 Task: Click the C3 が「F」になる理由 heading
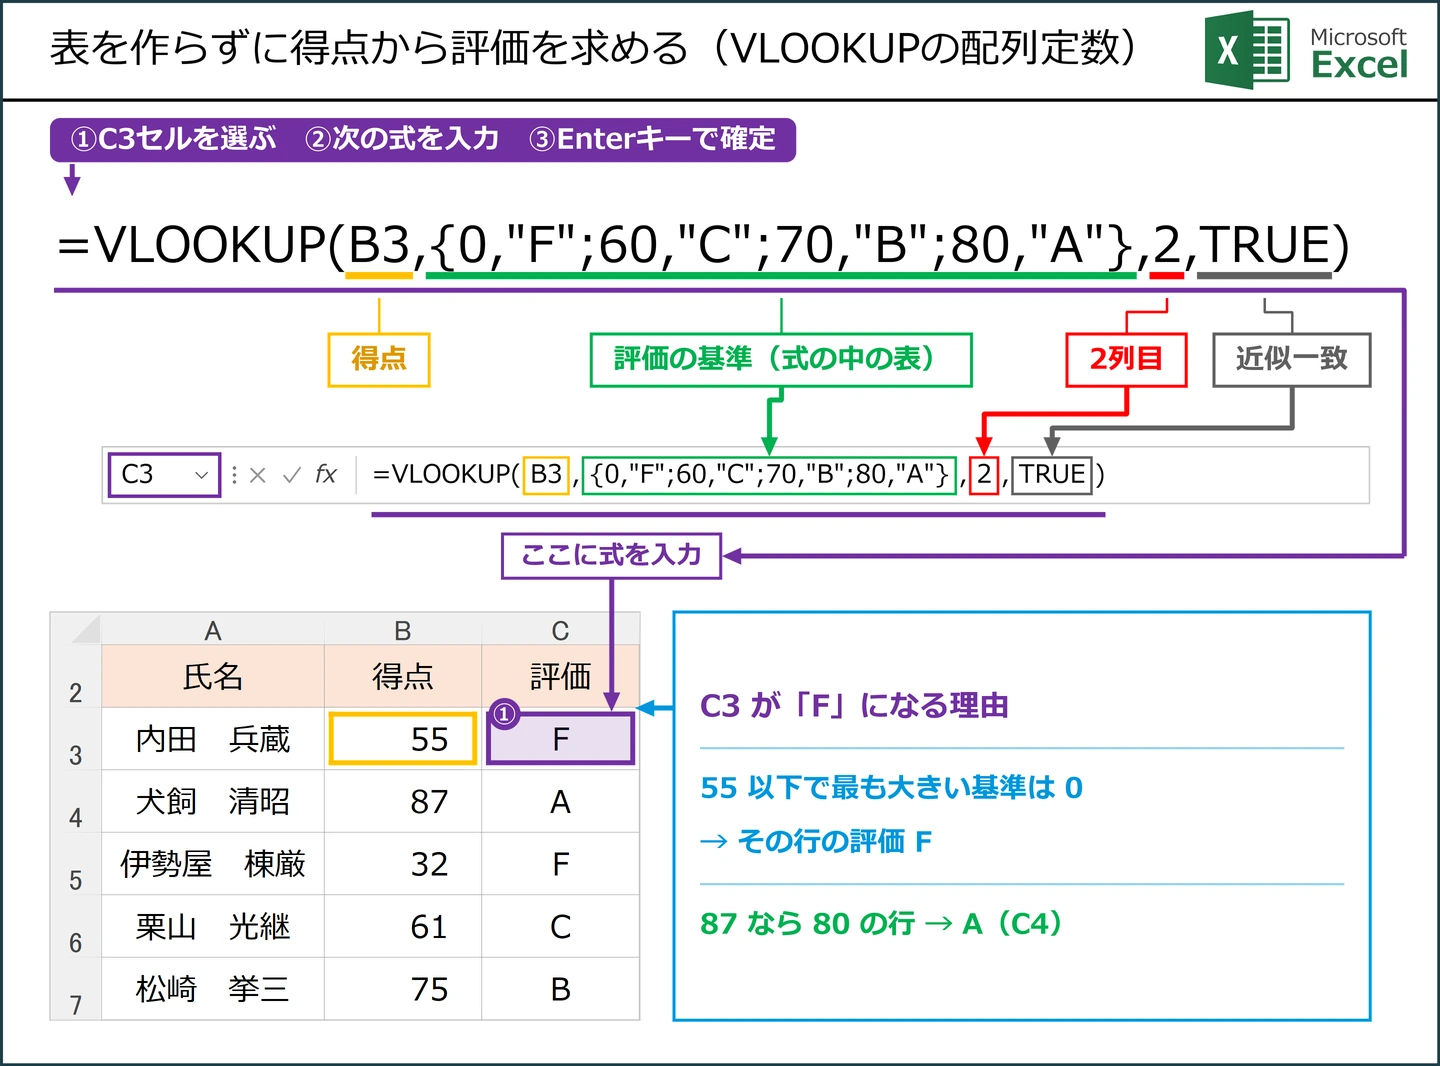[x=854, y=706]
